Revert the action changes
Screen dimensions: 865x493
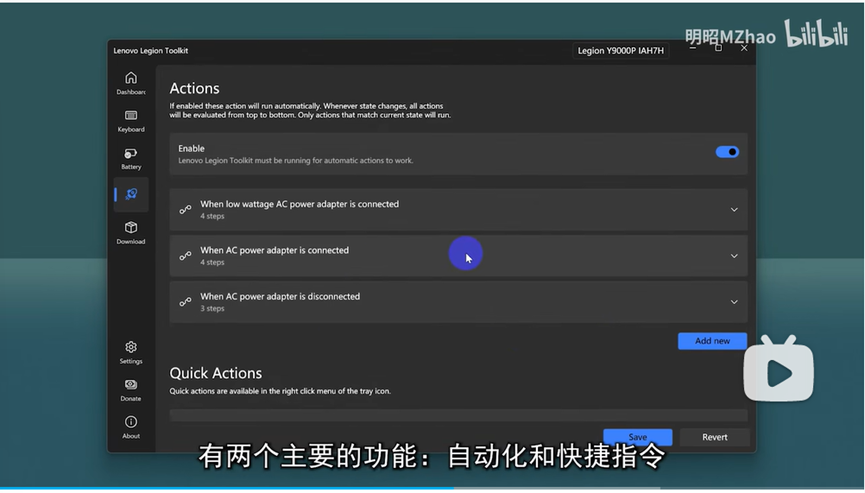coord(714,437)
